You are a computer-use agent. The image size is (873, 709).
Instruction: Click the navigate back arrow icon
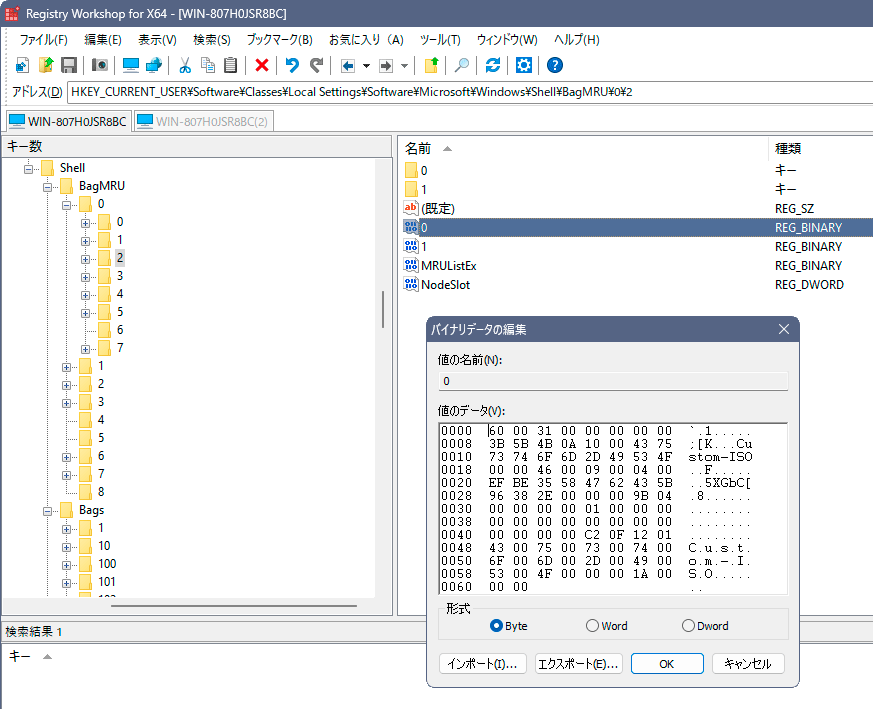click(347, 66)
